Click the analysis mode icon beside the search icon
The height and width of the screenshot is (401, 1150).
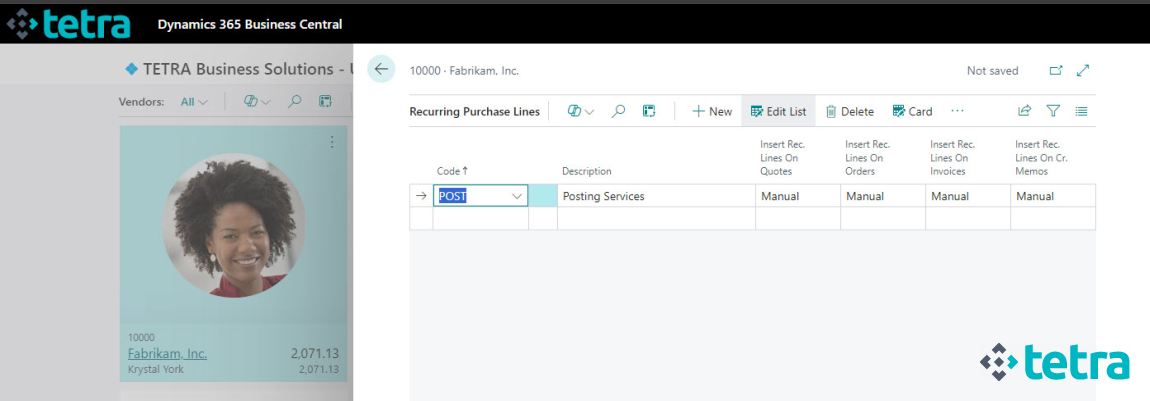pos(648,111)
